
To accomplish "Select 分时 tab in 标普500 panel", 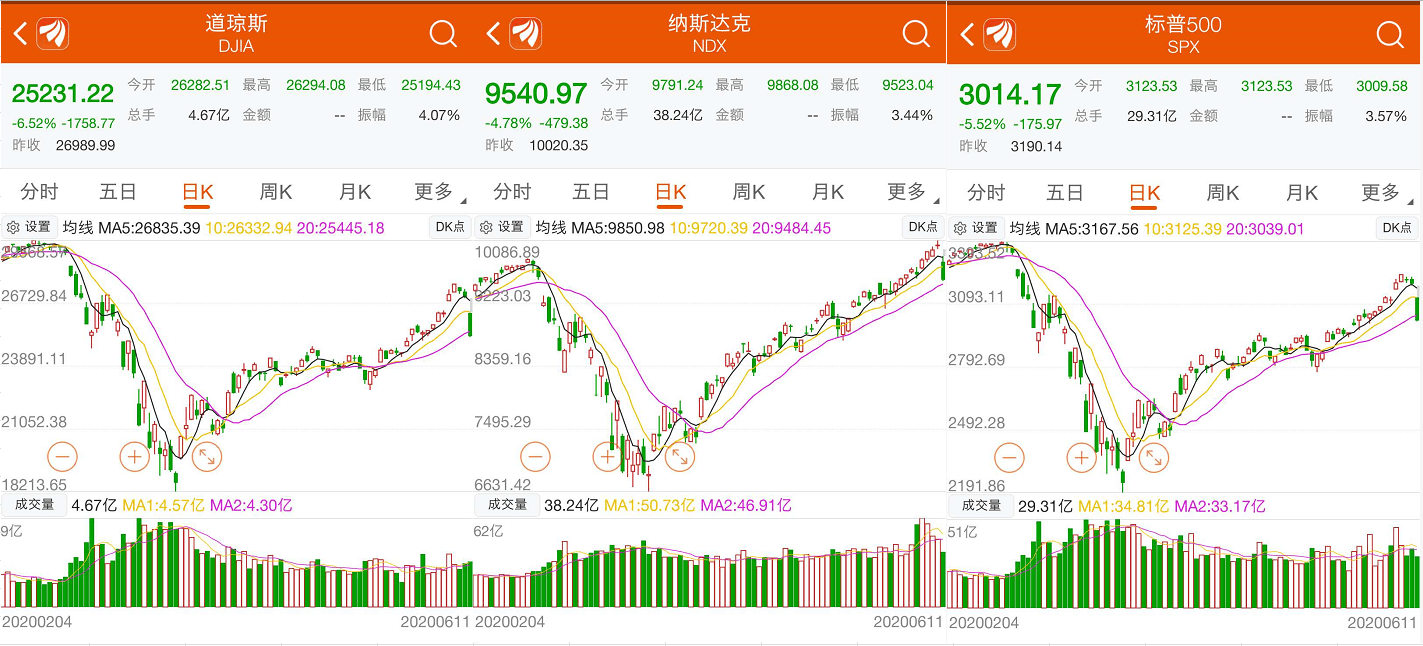I will coord(985,192).
